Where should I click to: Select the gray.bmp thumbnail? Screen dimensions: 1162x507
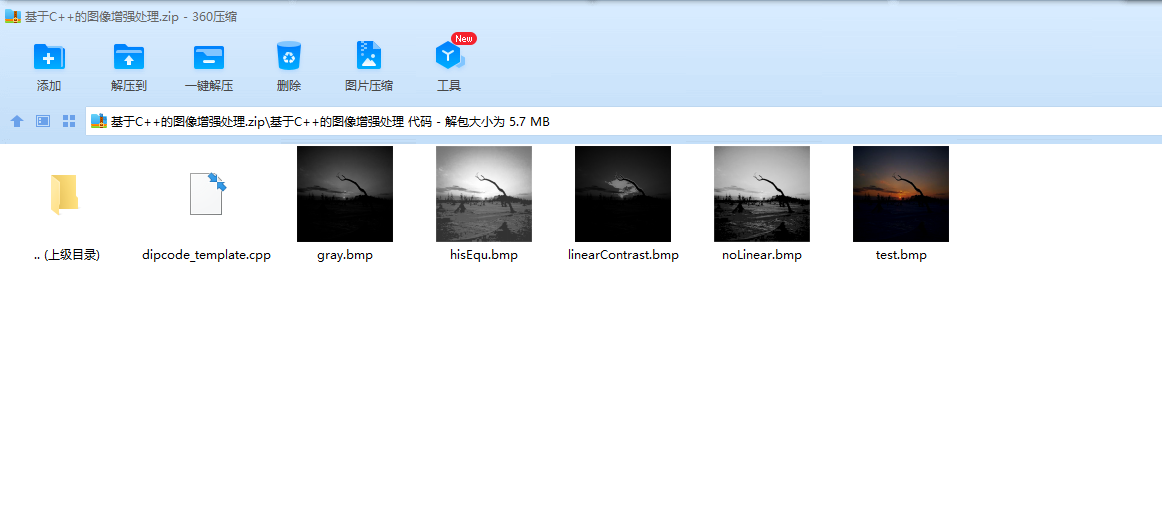345,193
